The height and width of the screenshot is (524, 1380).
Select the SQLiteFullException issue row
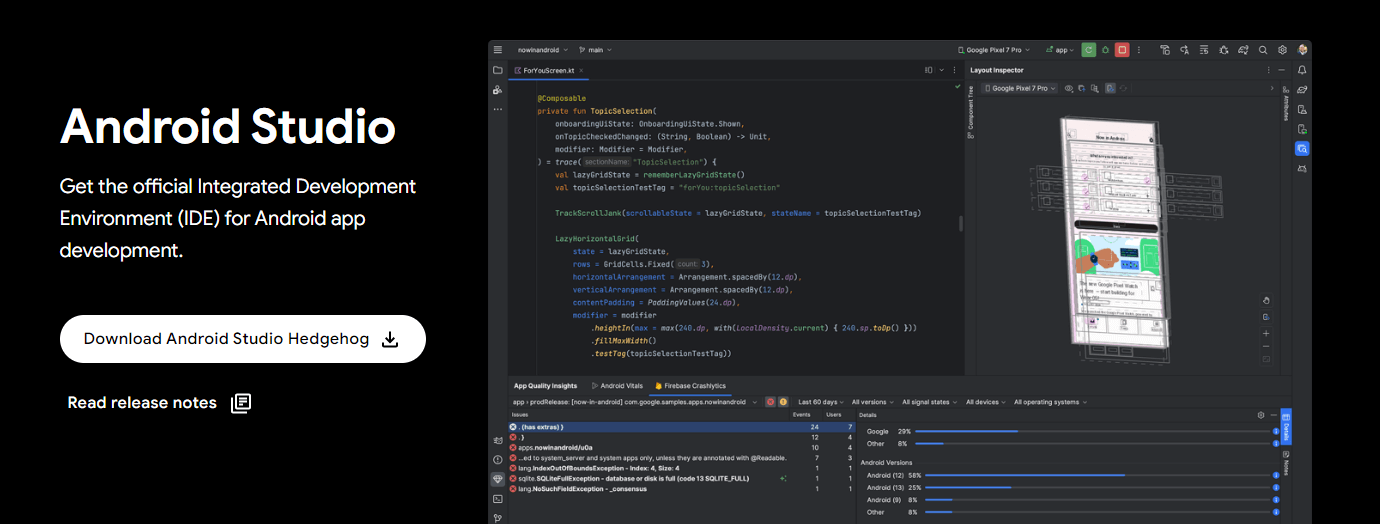(x=682, y=479)
